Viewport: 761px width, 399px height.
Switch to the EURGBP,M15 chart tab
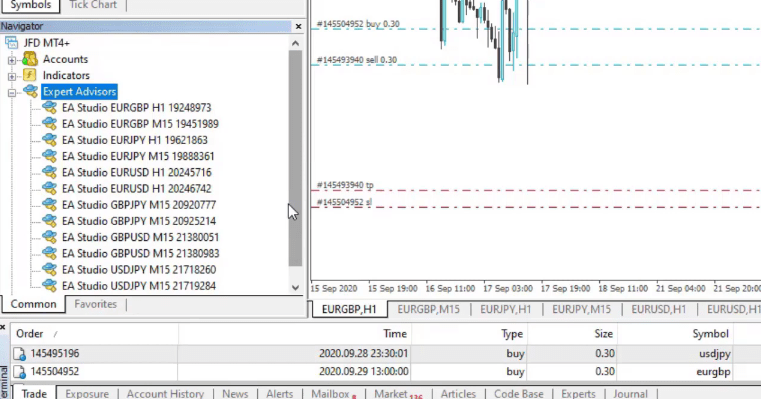click(429, 309)
